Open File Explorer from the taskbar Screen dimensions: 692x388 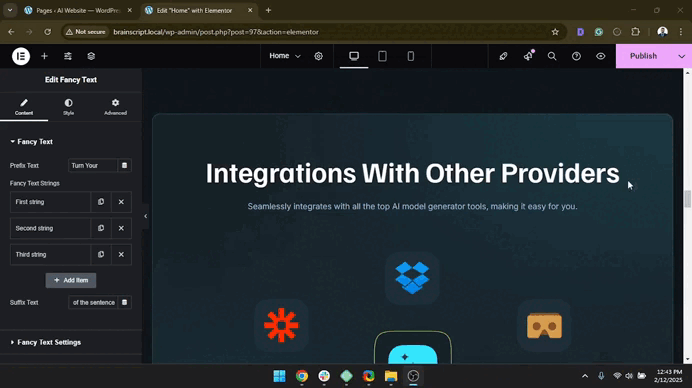click(391, 376)
